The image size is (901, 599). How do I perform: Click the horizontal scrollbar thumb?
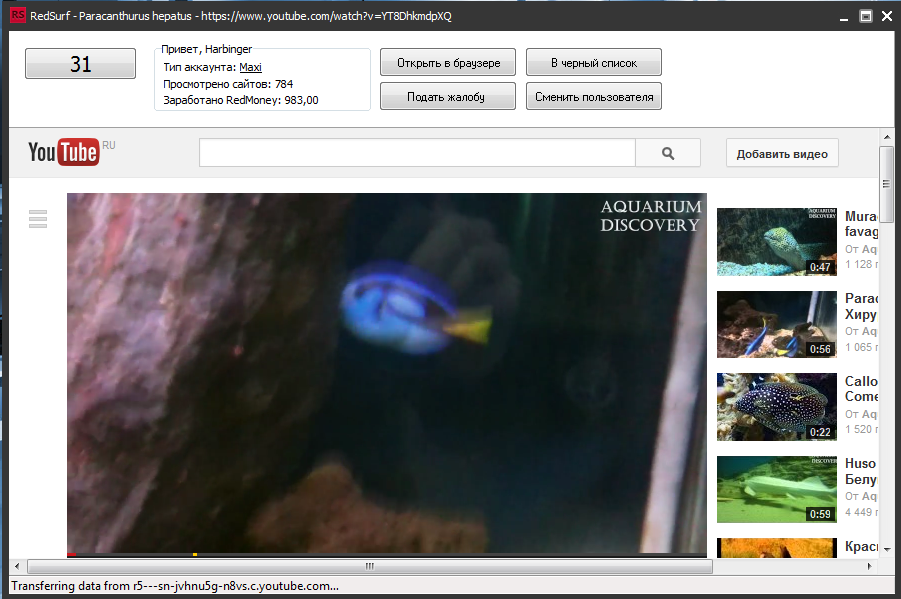(x=370, y=566)
